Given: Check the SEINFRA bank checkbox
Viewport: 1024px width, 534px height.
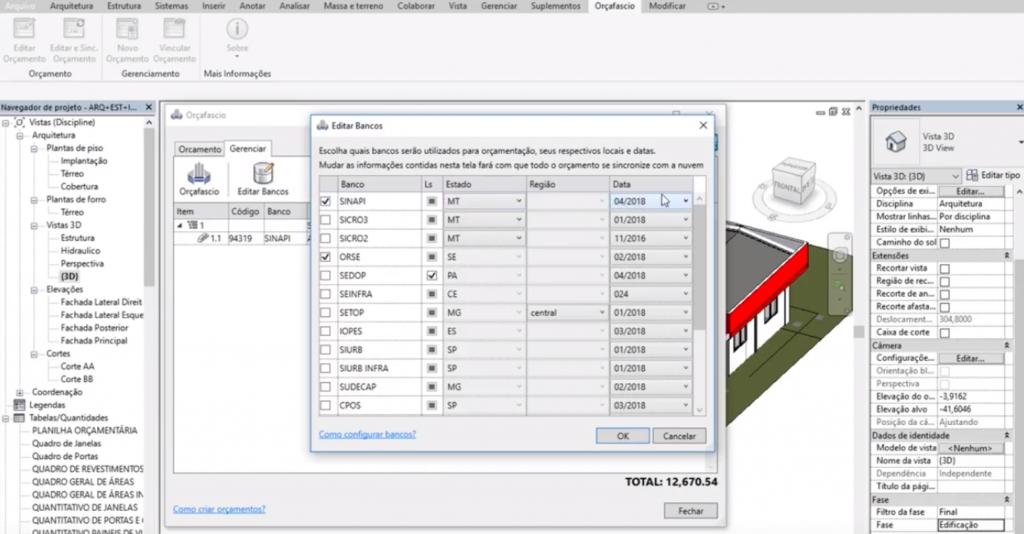Looking at the screenshot, I should click(x=325, y=294).
